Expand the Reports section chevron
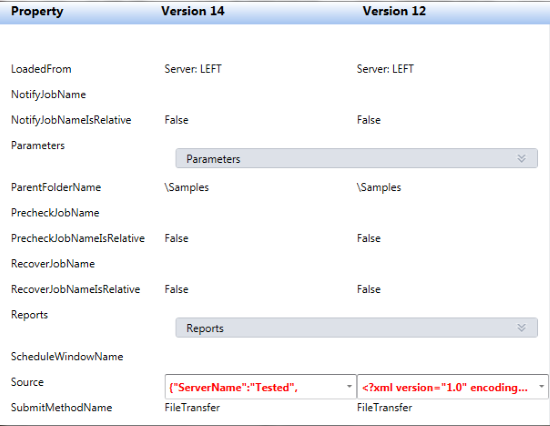 521,328
